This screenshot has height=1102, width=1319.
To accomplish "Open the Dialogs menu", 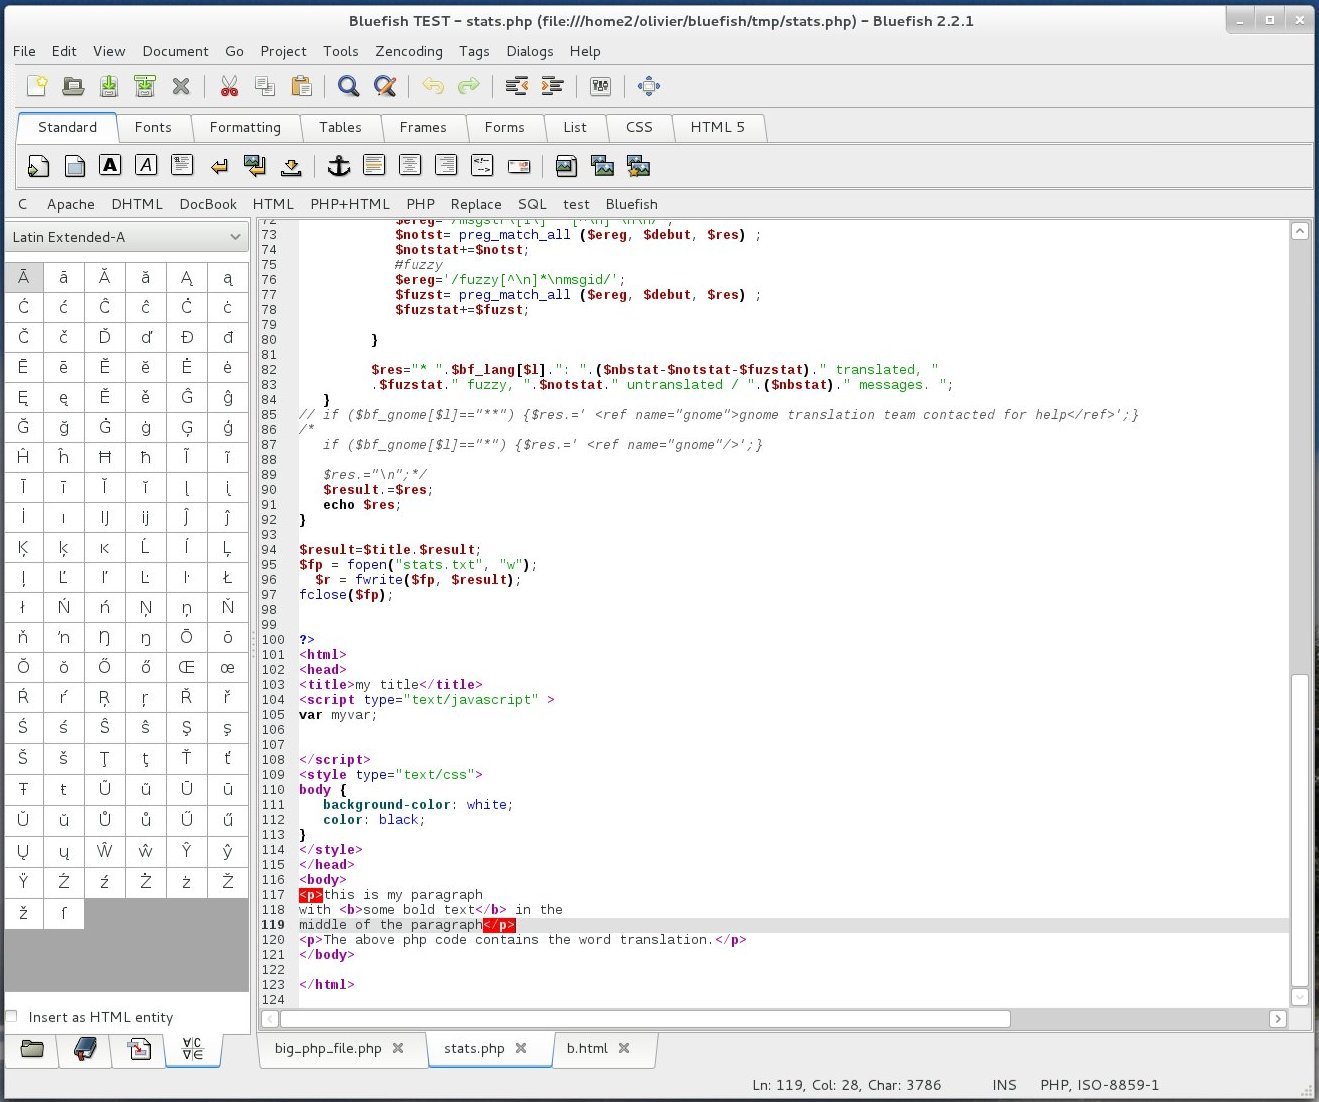I will tap(530, 51).
